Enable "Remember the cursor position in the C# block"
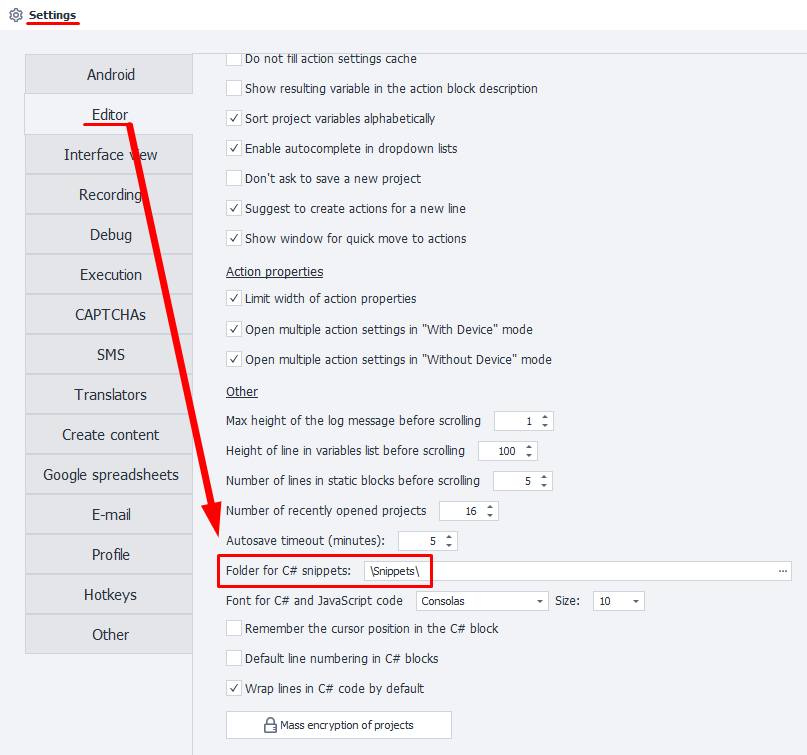807x755 pixels. point(233,628)
